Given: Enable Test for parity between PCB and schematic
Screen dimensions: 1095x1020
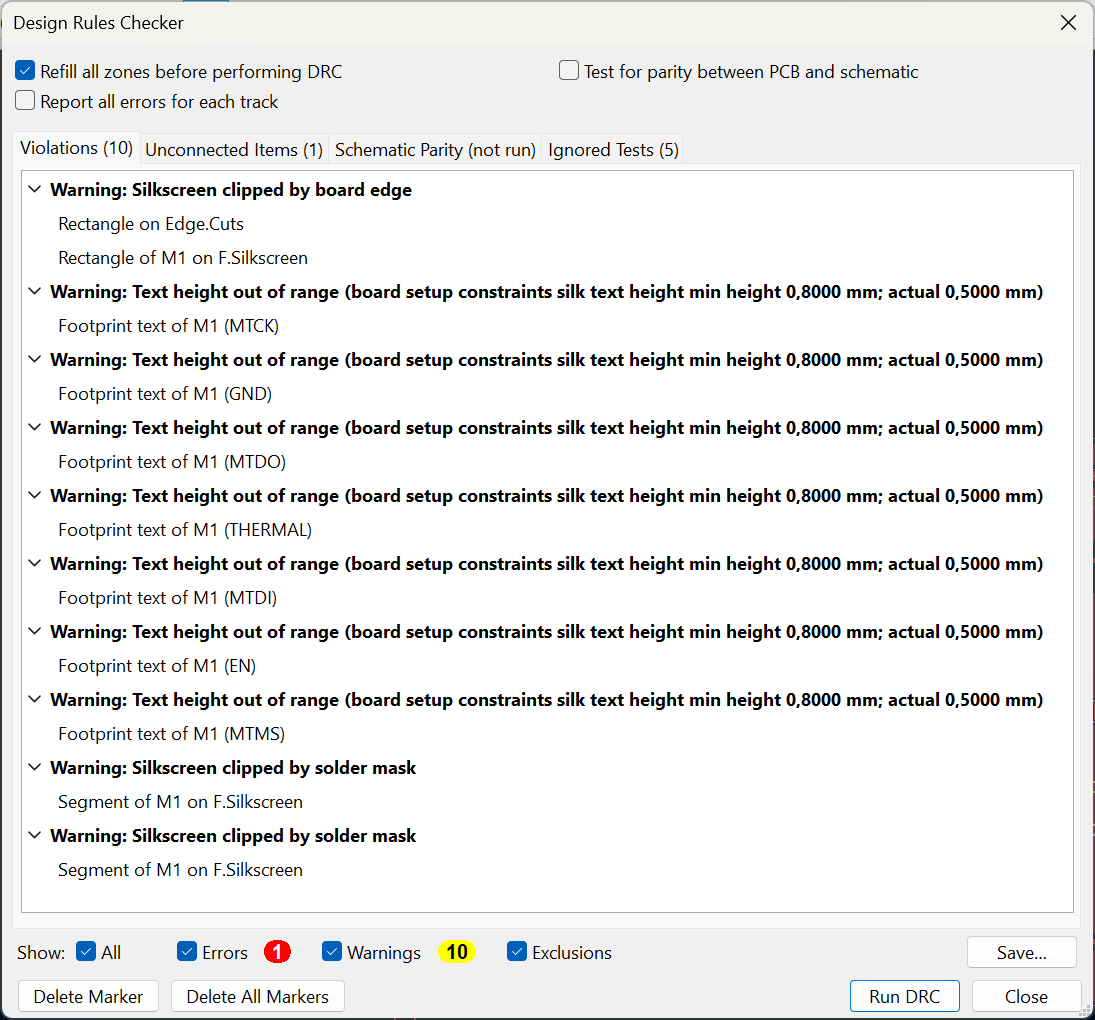Looking at the screenshot, I should tap(569, 71).
